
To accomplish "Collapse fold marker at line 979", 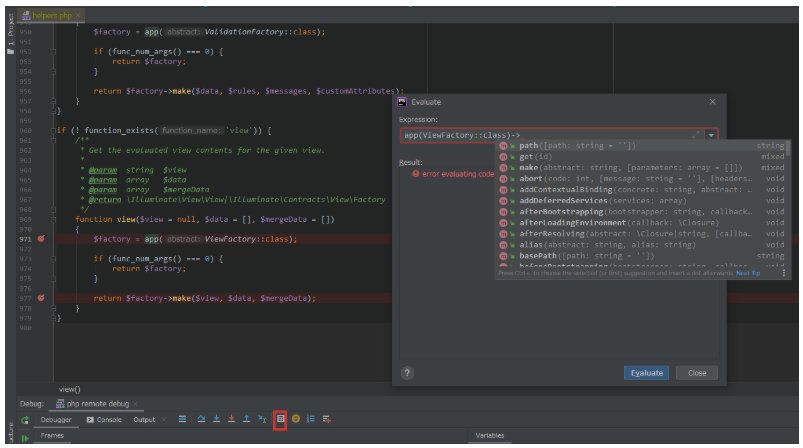I will click(53, 318).
